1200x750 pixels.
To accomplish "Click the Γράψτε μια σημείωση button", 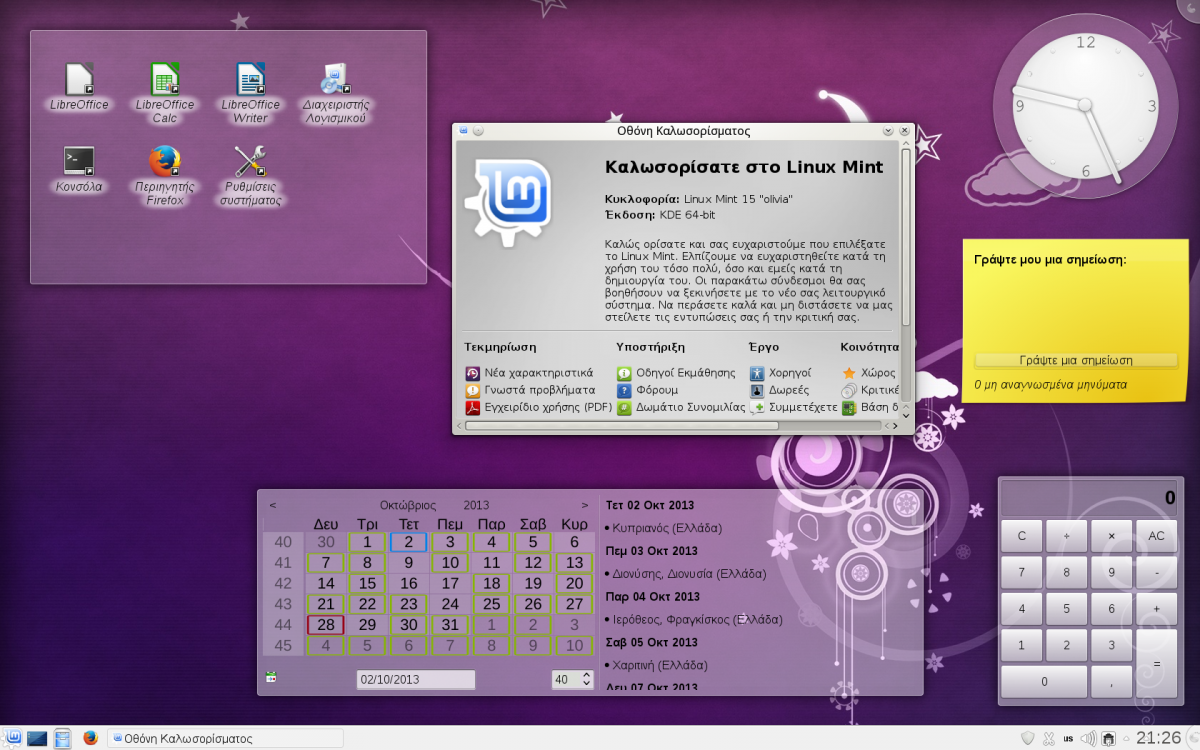I will (1076, 360).
